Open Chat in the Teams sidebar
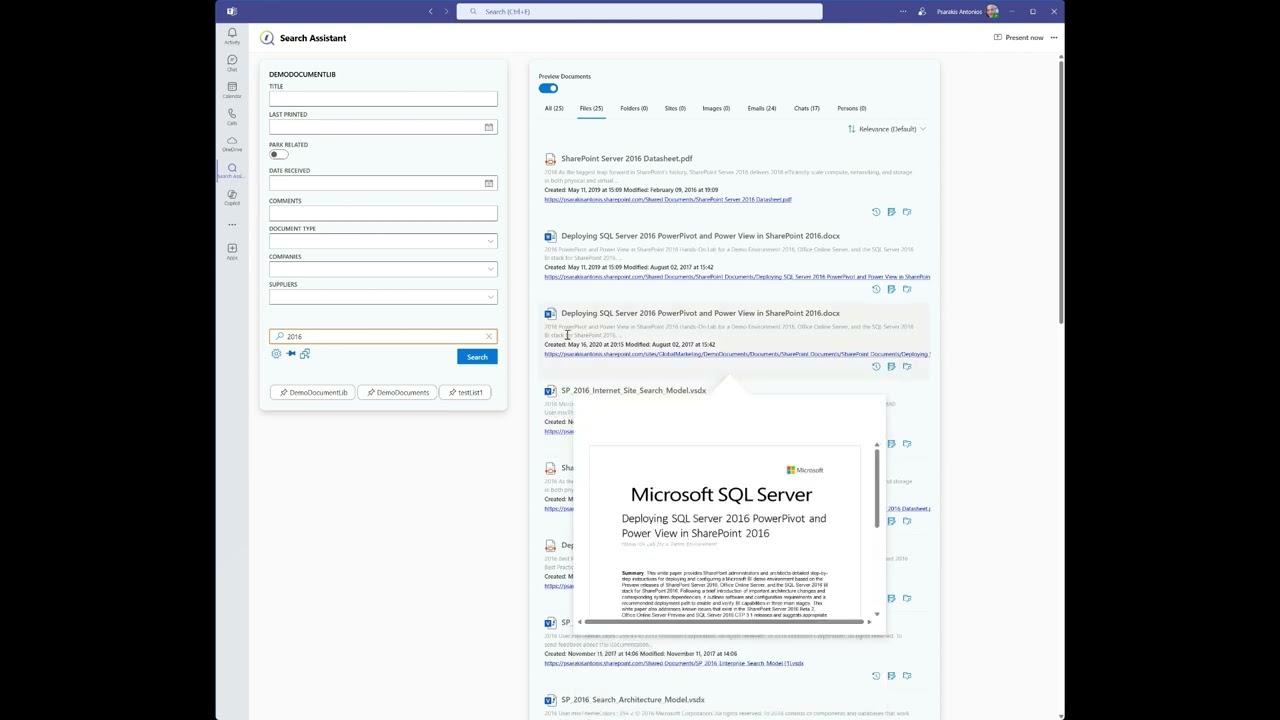Image resolution: width=1280 pixels, height=720 pixels. pyautogui.click(x=232, y=63)
